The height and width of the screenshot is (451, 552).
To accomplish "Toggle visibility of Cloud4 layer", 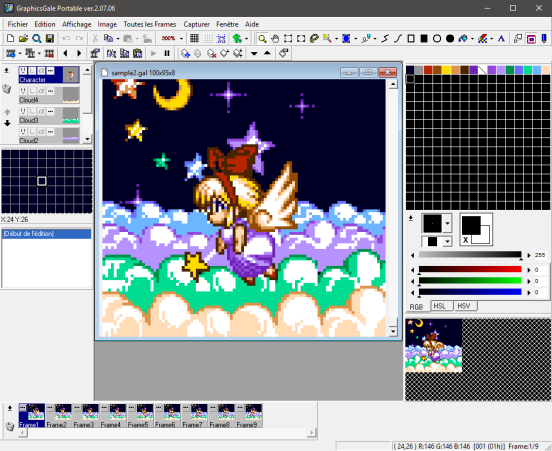I will [x=23, y=91].
